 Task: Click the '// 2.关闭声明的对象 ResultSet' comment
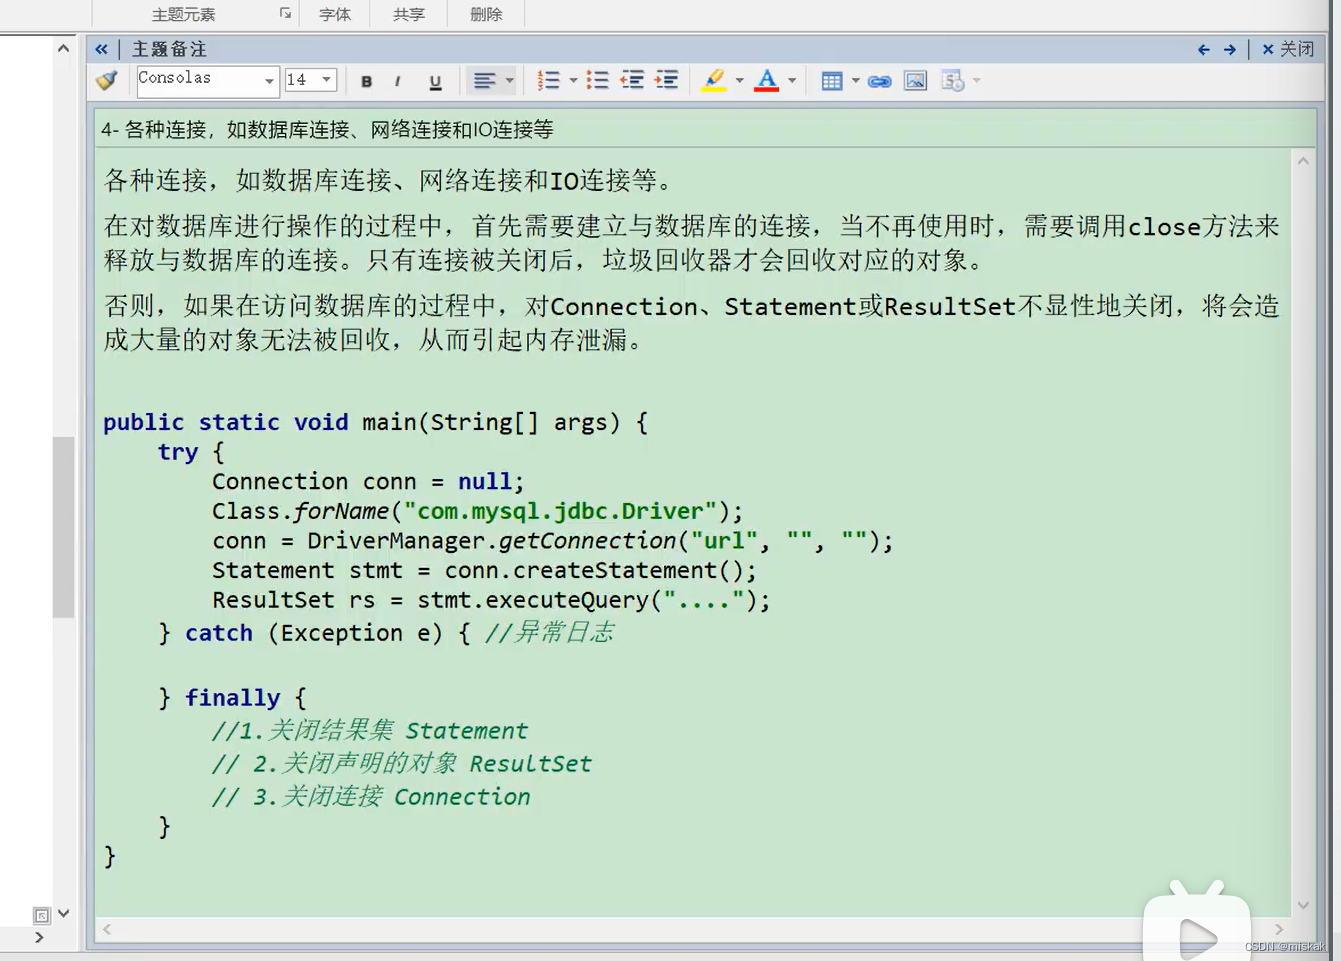pyautogui.click(x=401, y=764)
